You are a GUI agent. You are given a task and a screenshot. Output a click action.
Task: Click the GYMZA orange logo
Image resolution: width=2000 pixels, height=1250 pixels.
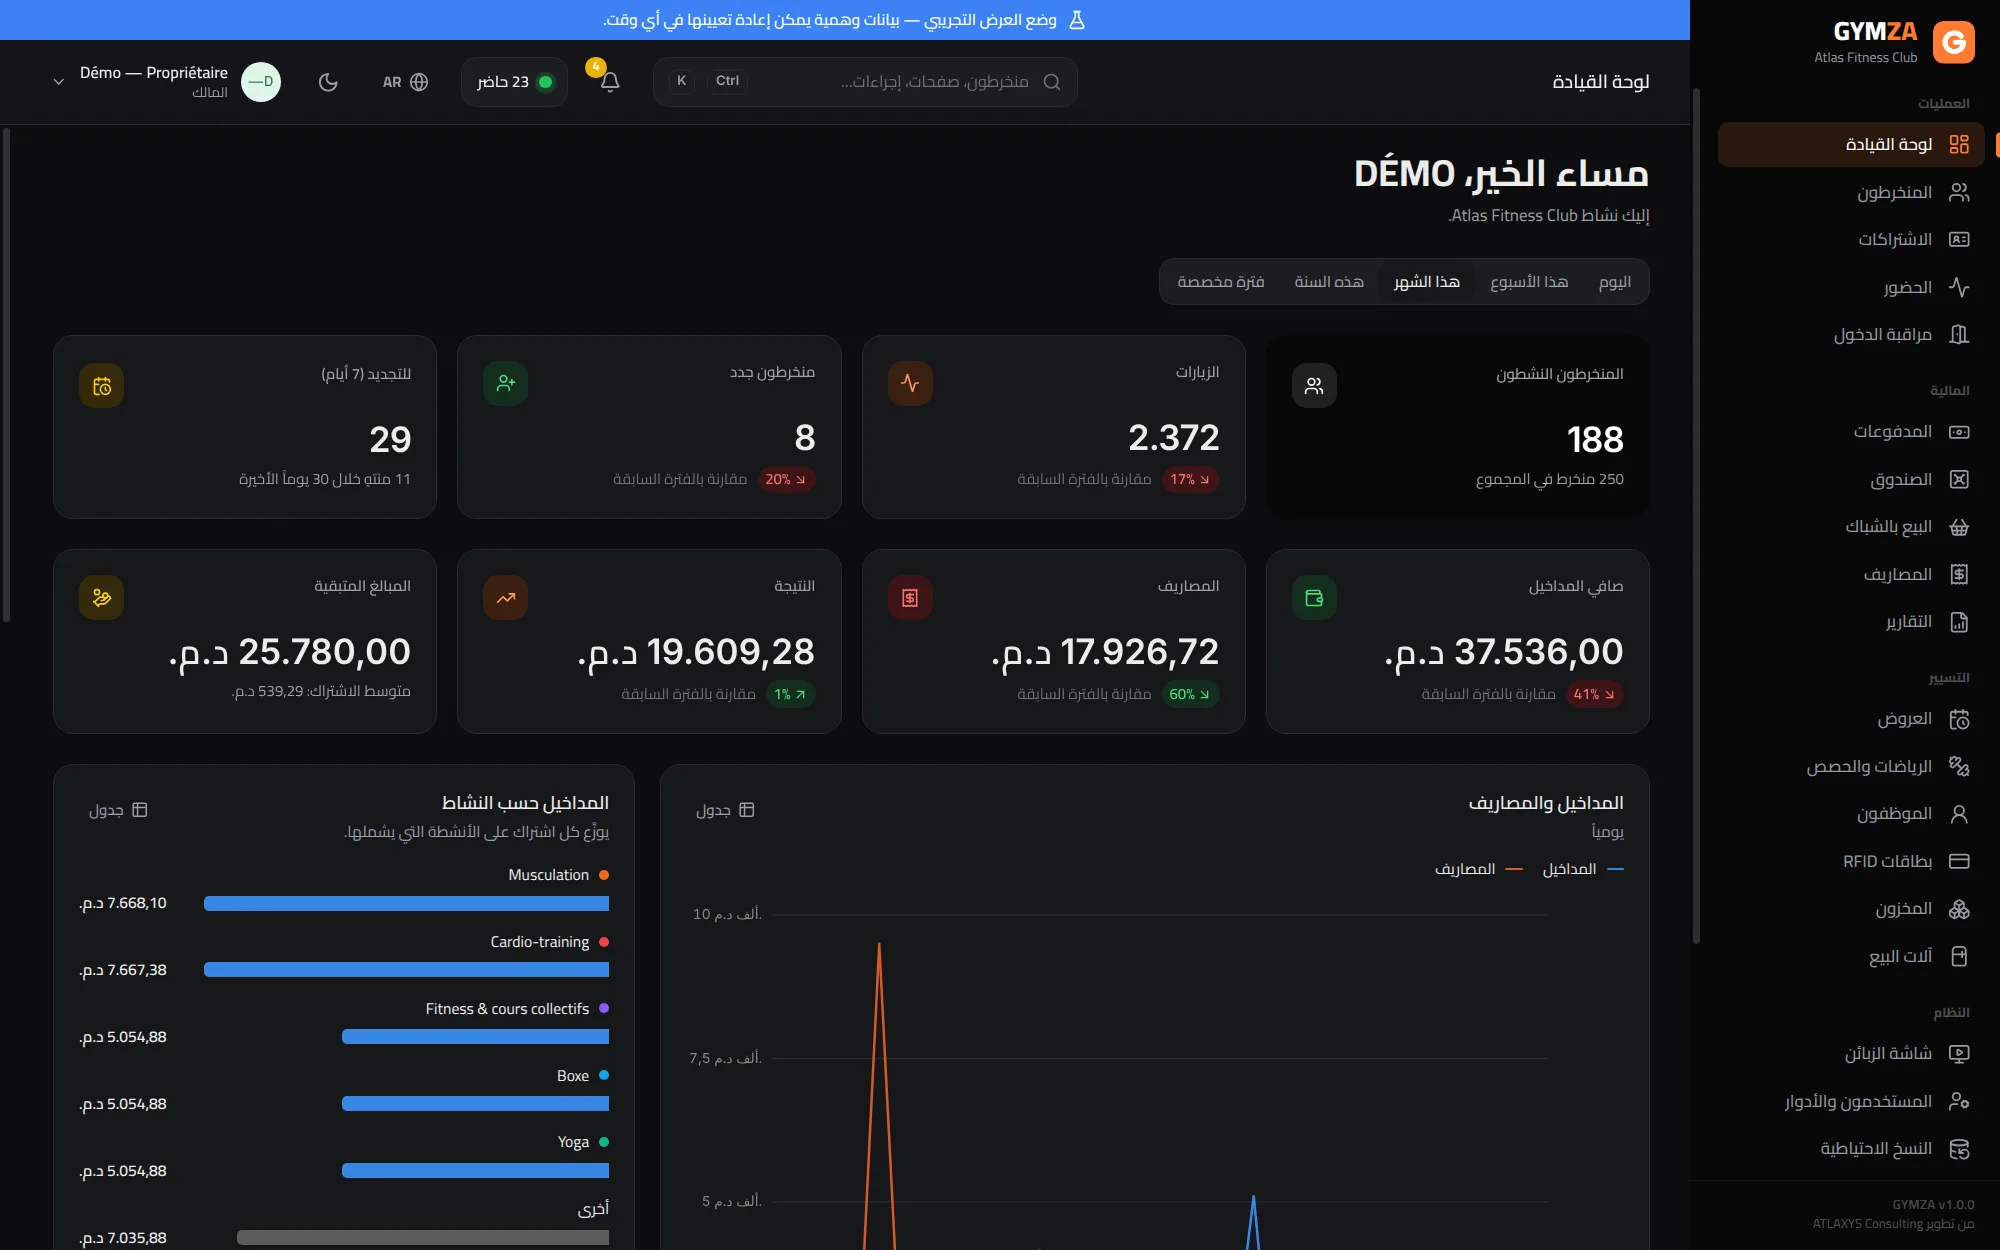point(1954,42)
